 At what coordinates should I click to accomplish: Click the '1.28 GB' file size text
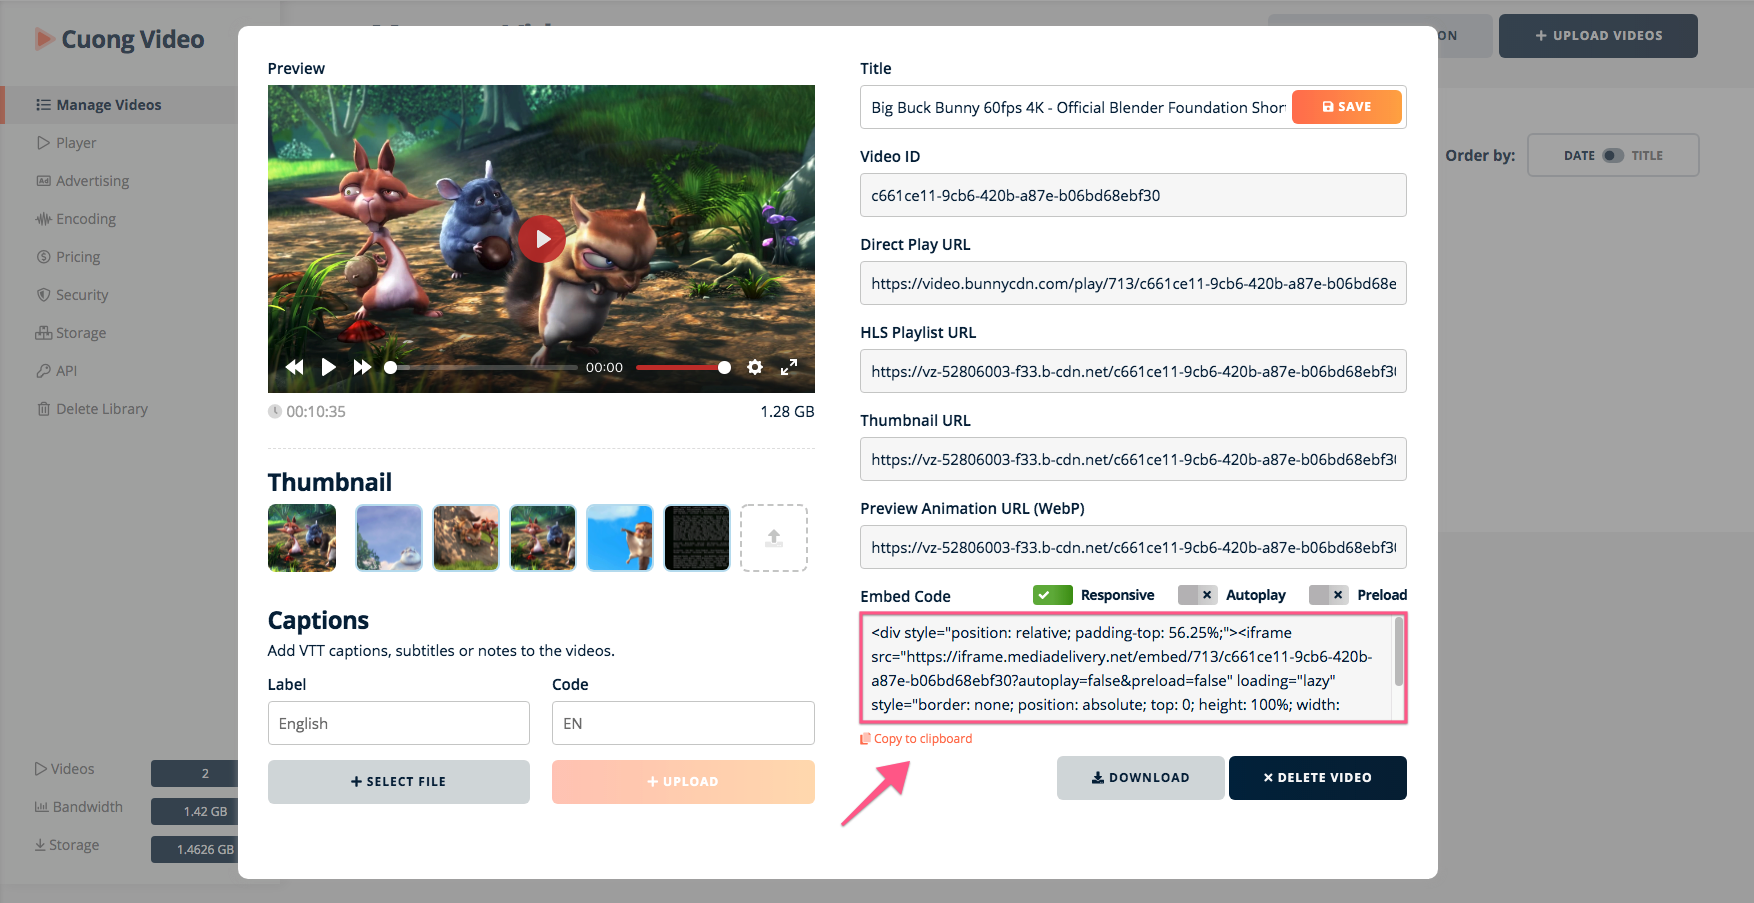[787, 411]
